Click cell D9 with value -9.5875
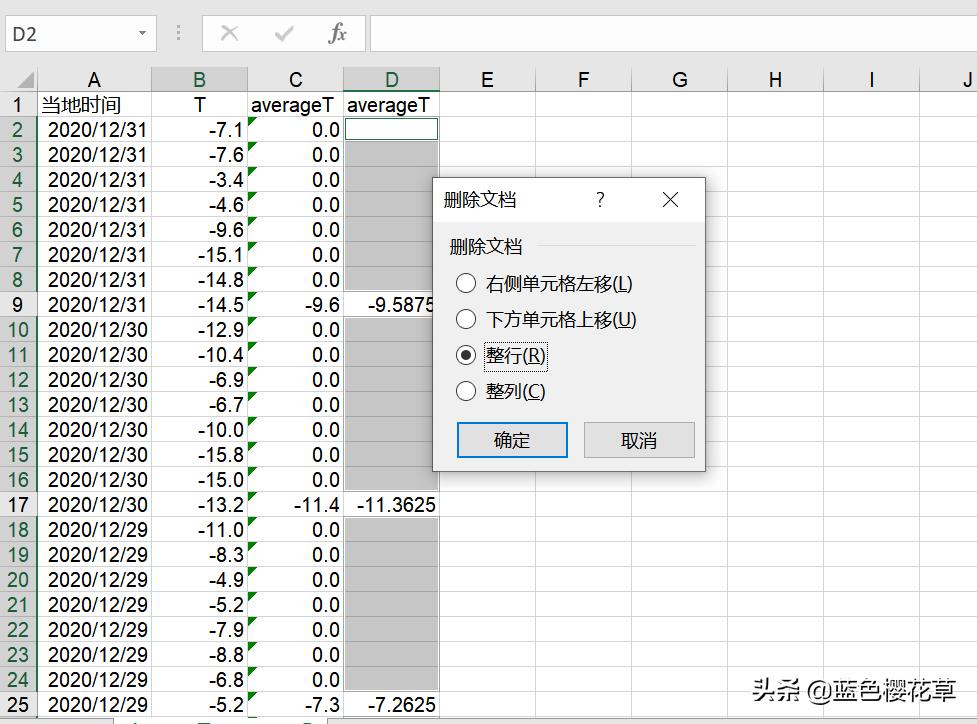977x724 pixels. [389, 305]
